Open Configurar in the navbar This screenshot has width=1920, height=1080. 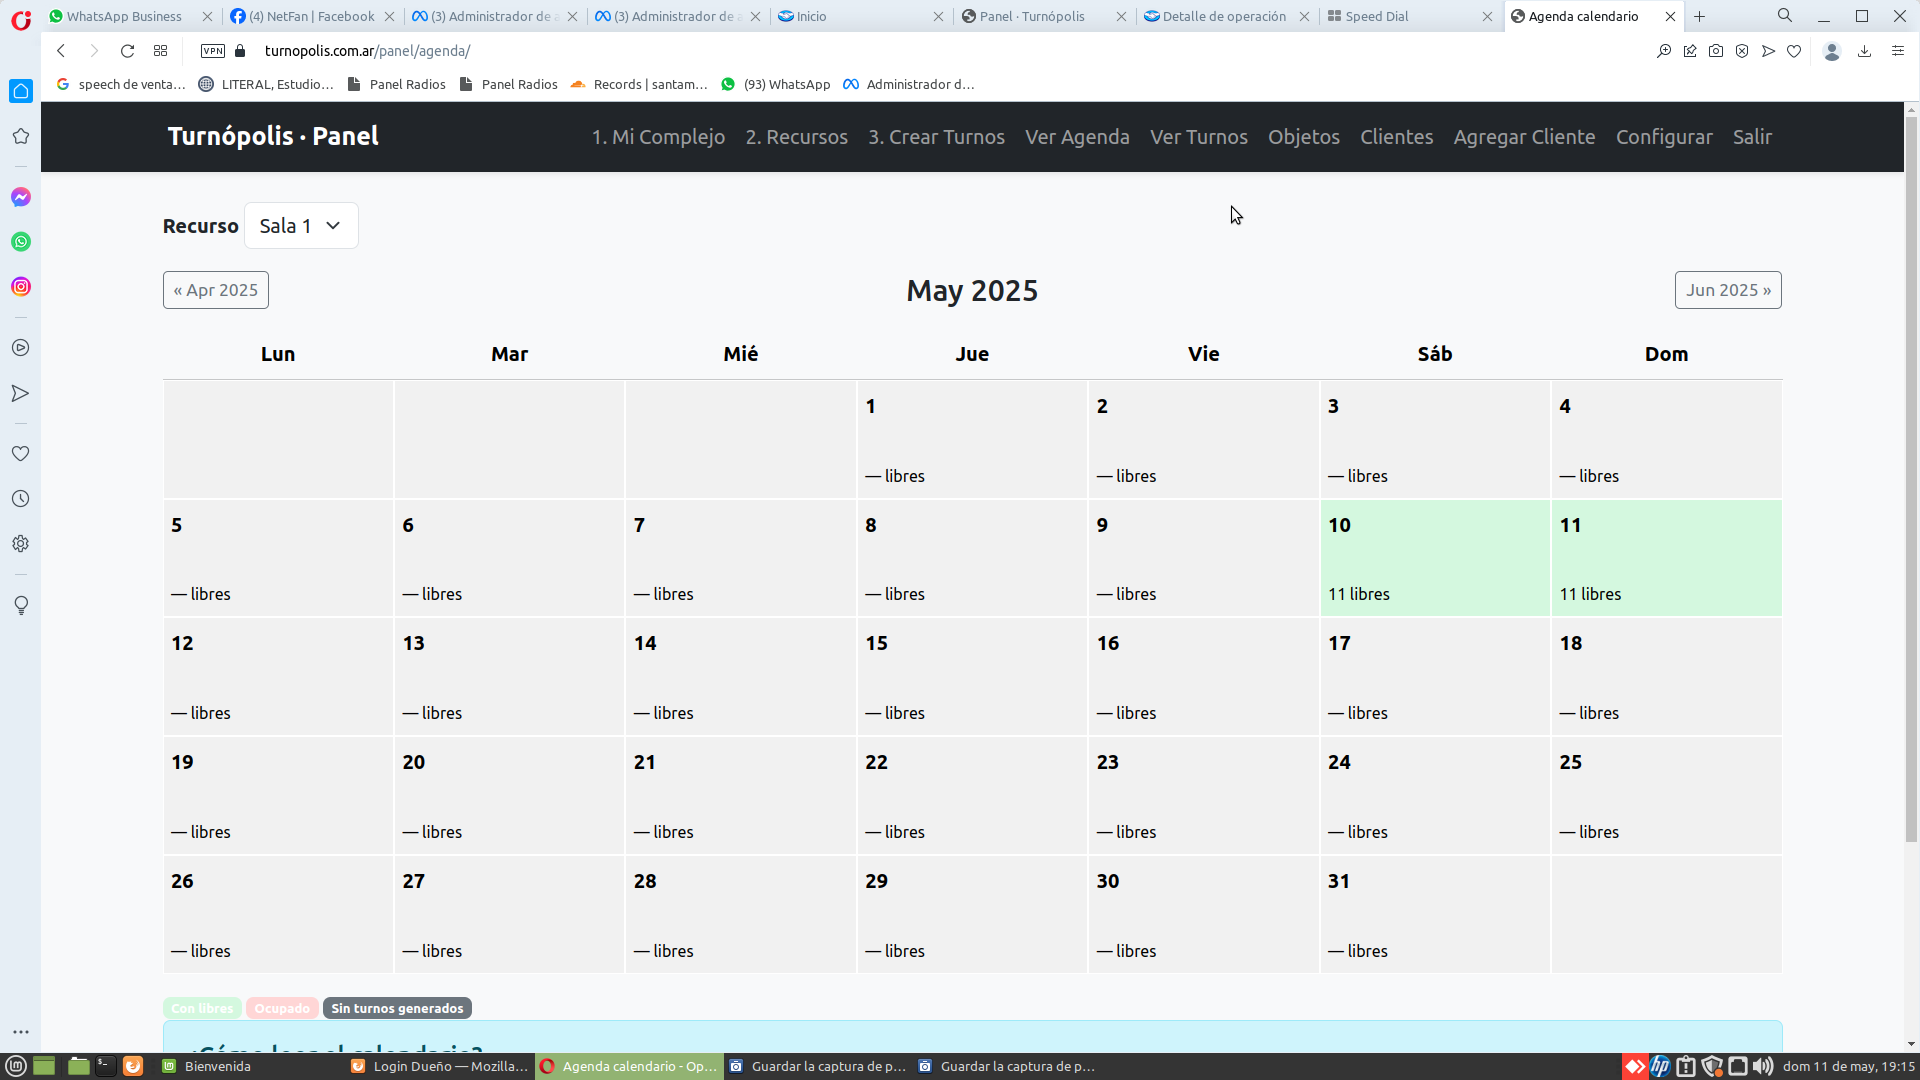point(1664,137)
